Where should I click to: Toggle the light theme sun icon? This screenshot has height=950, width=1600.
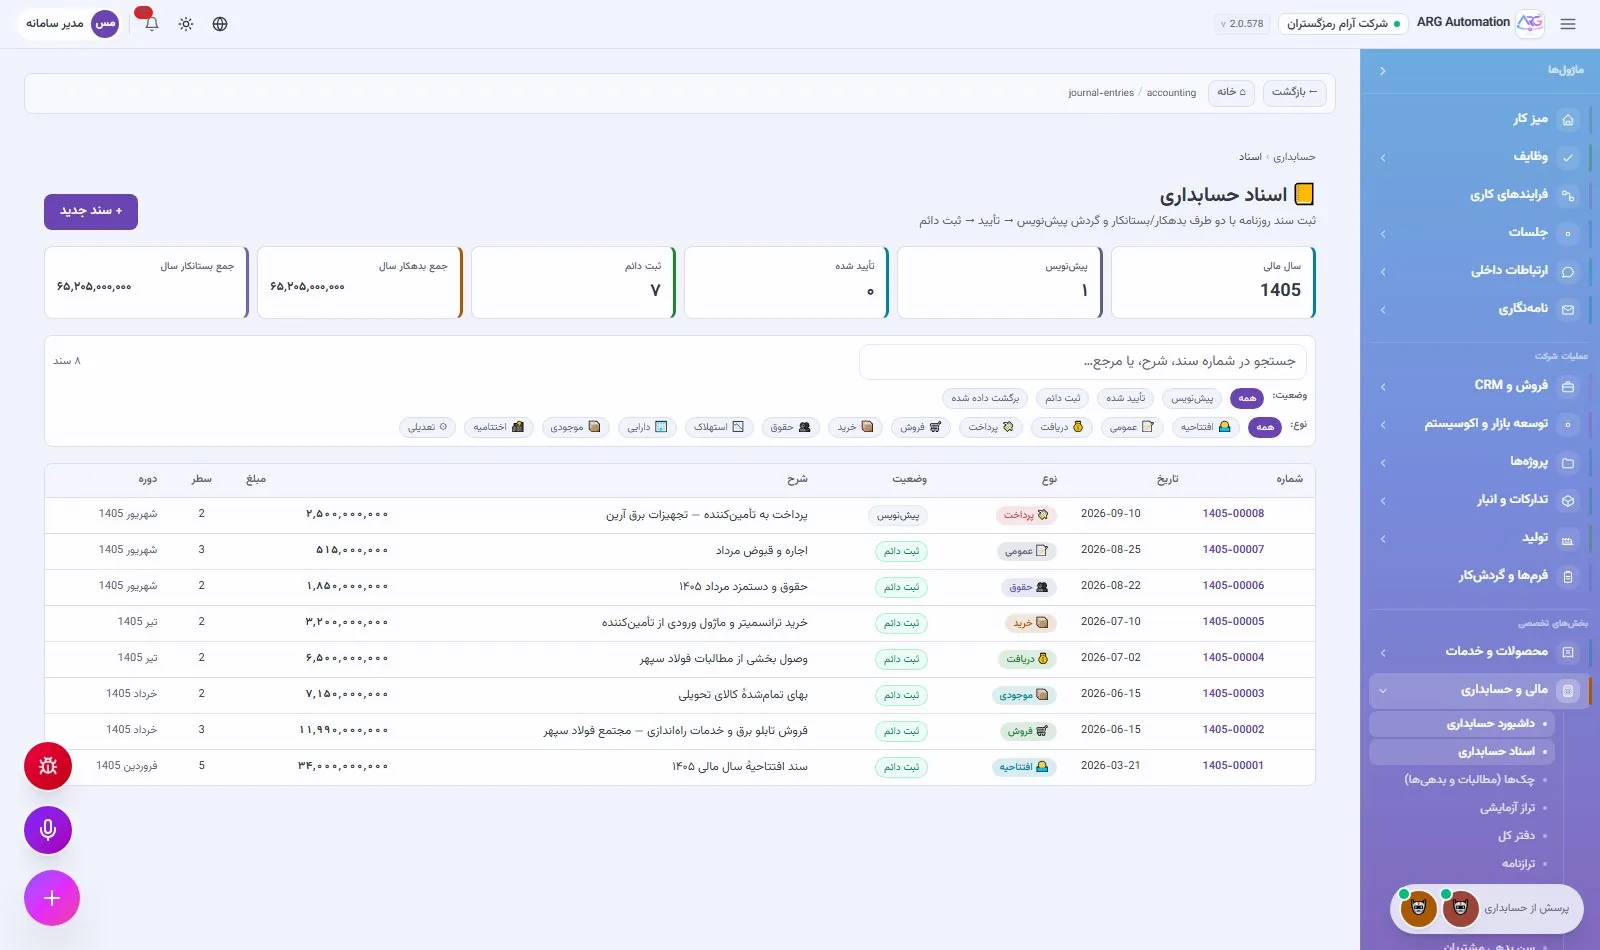tap(186, 24)
